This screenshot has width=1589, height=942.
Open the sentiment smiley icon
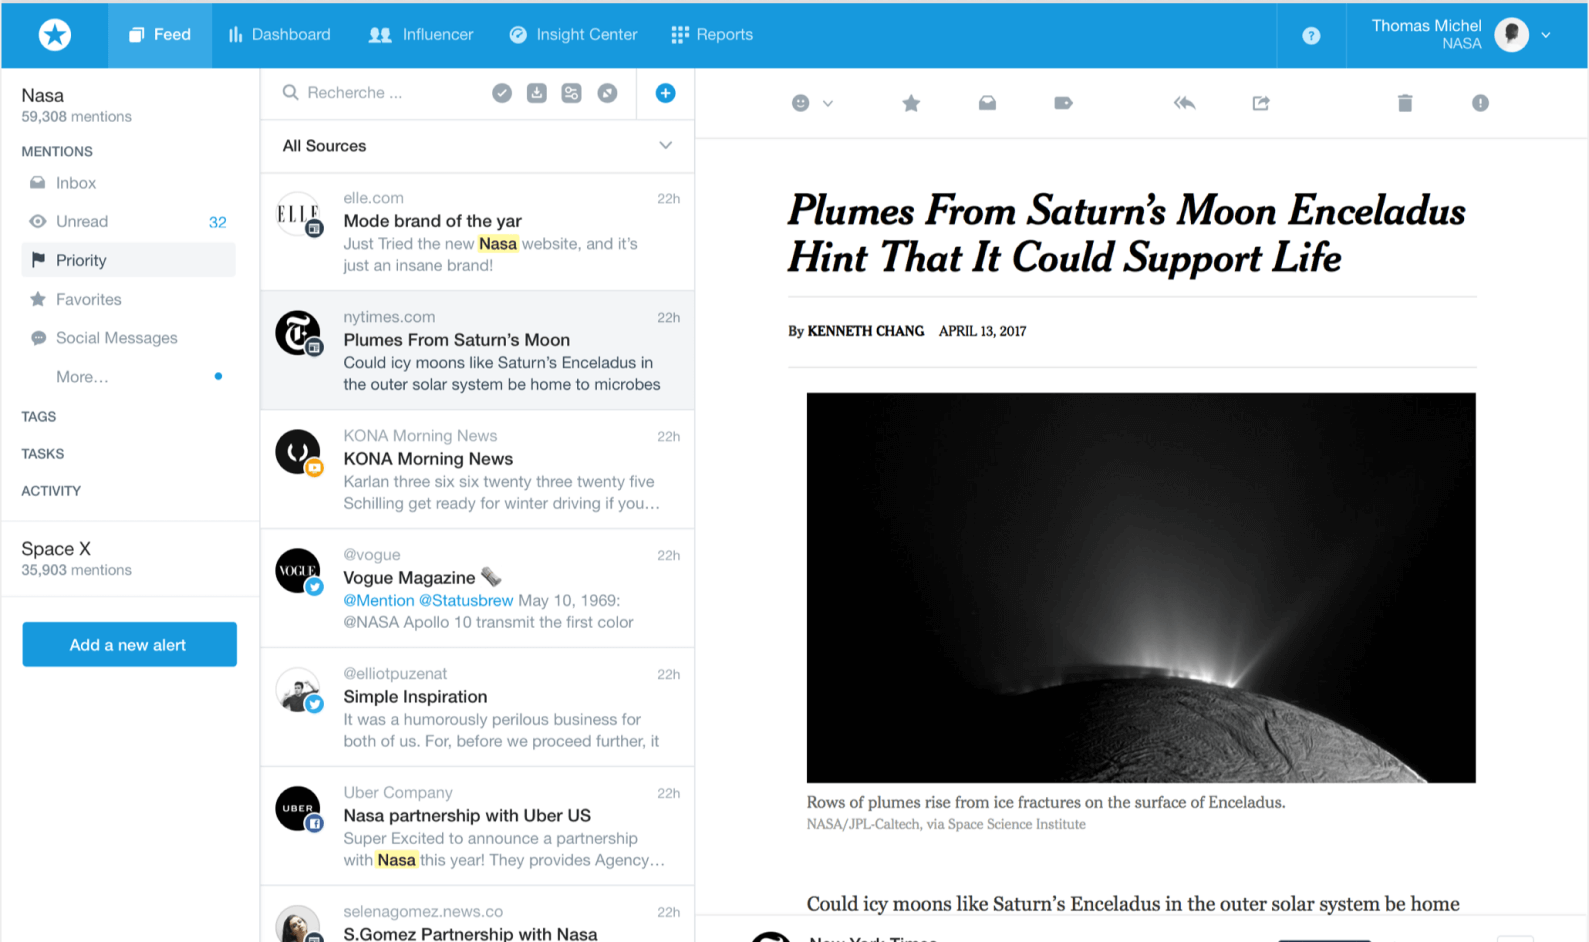[800, 103]
